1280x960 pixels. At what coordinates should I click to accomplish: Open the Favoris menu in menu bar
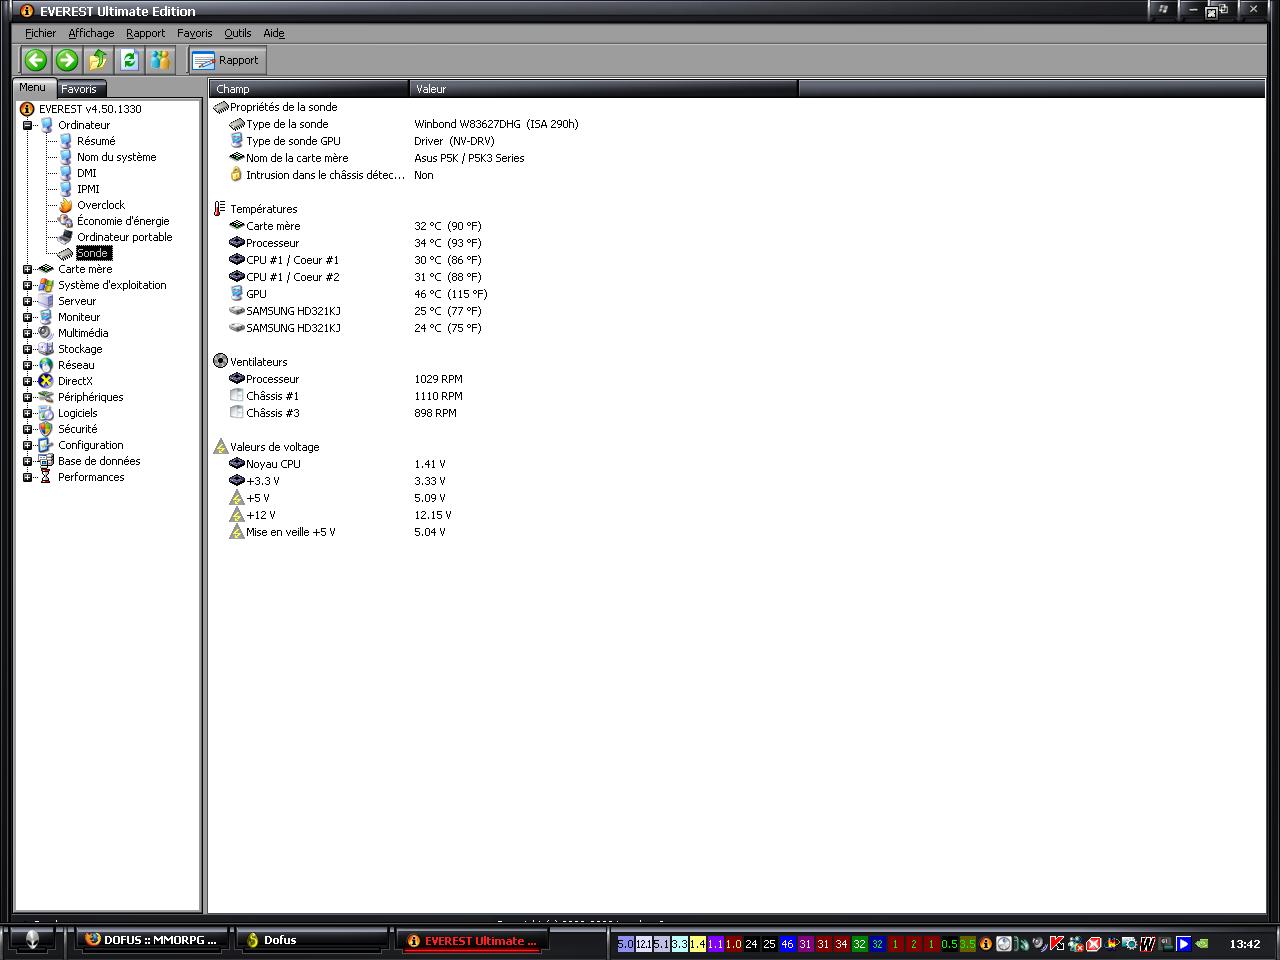195,33
